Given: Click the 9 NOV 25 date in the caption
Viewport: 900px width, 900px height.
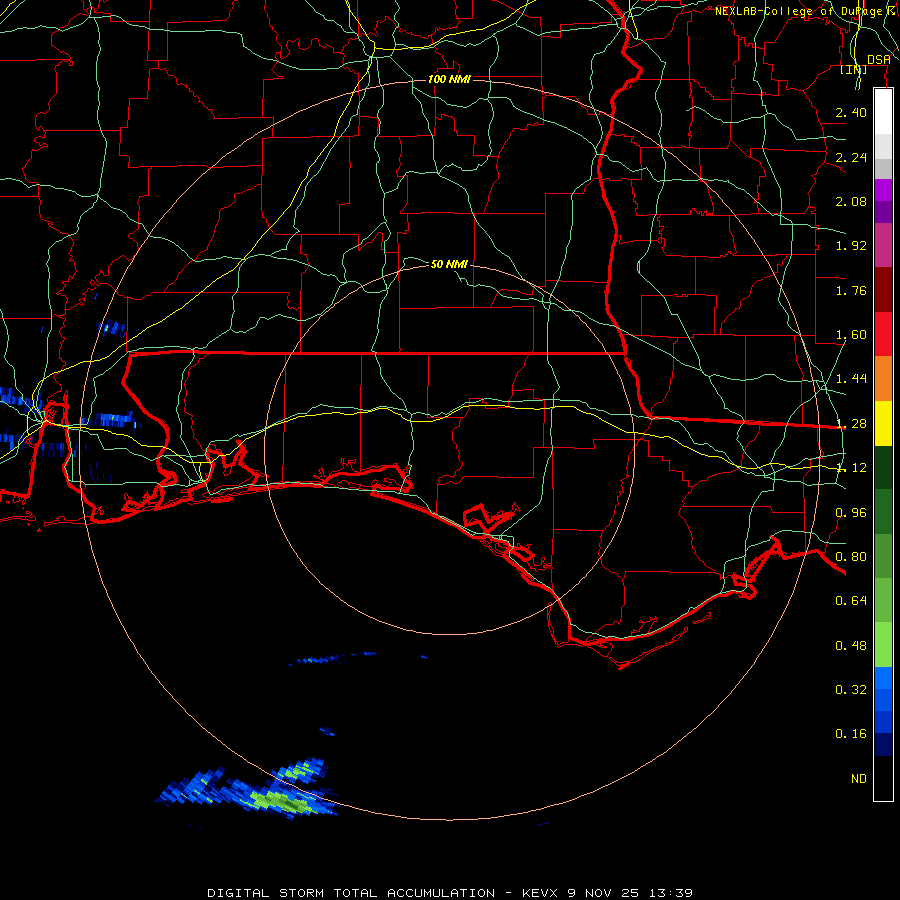Looking at the screenshot, I should click(x=604, y=893).
